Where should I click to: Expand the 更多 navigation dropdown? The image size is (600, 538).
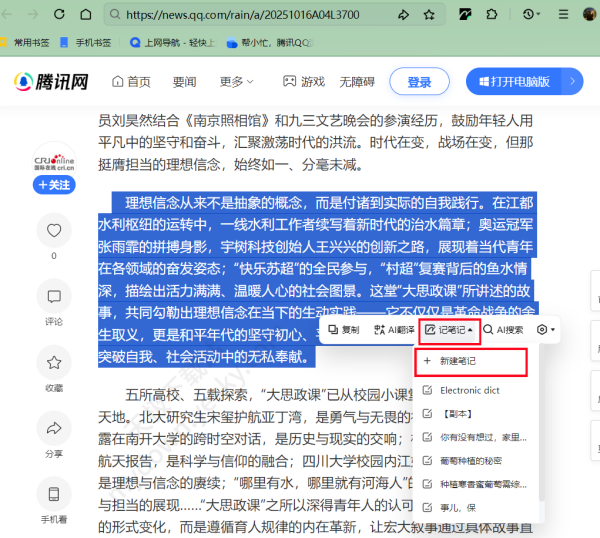[237, 82]
